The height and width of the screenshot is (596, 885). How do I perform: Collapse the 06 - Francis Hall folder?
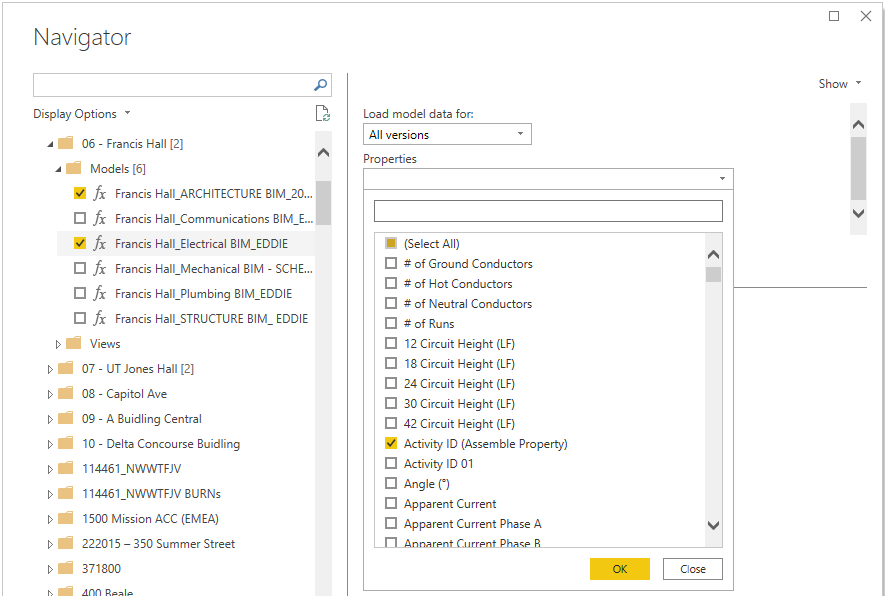tap(50, 144)
